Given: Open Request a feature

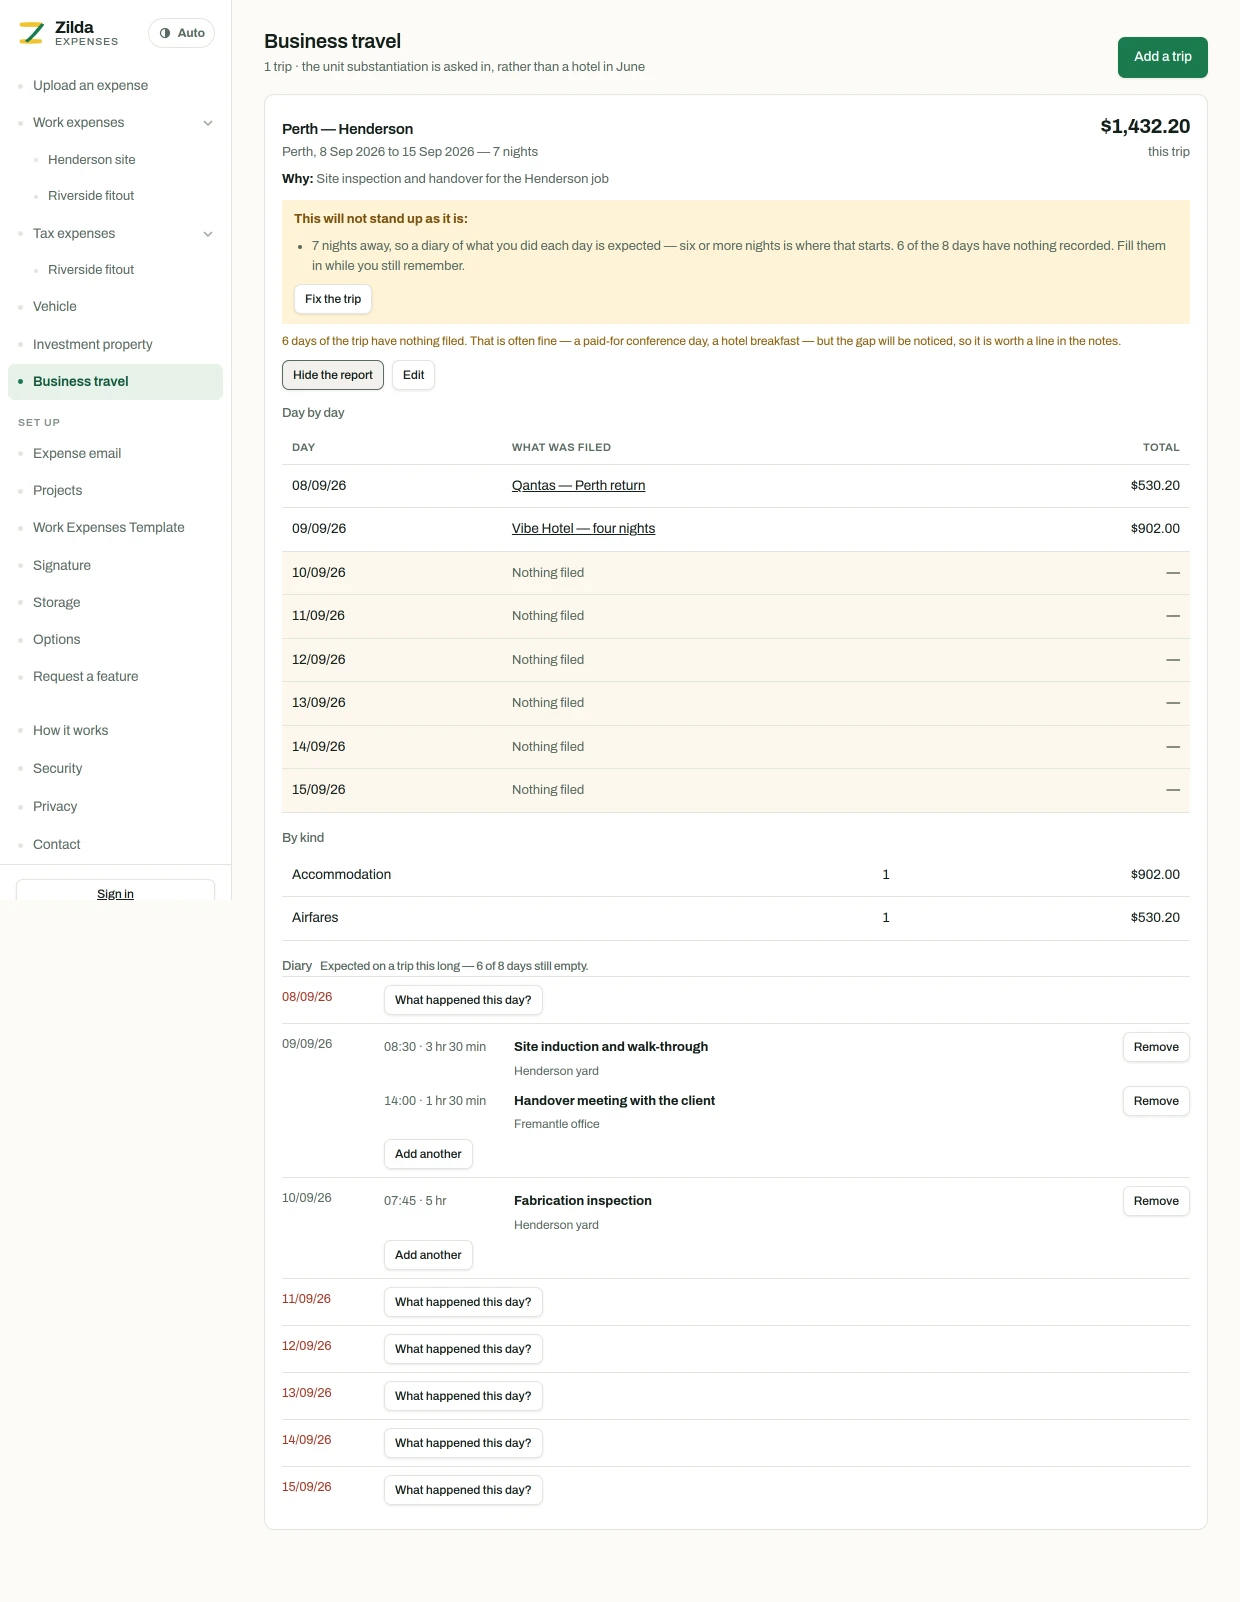Looking at the screenshot, I should (115, 677).
